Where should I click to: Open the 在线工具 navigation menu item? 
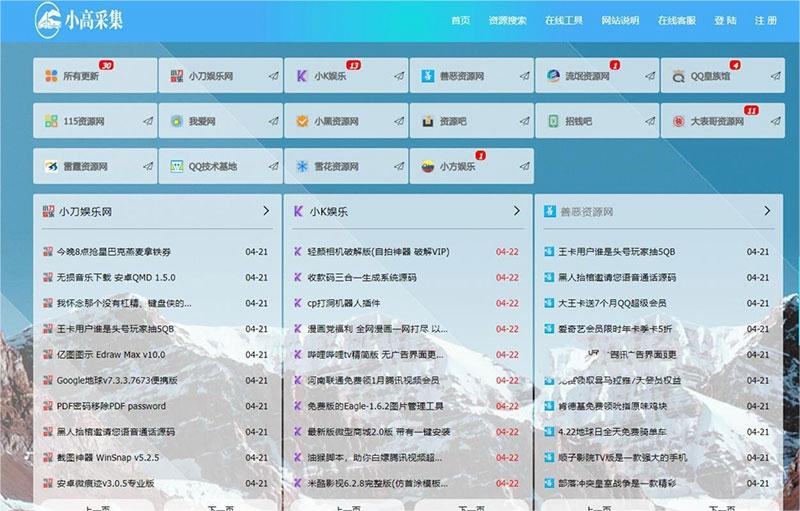point(563,20)
